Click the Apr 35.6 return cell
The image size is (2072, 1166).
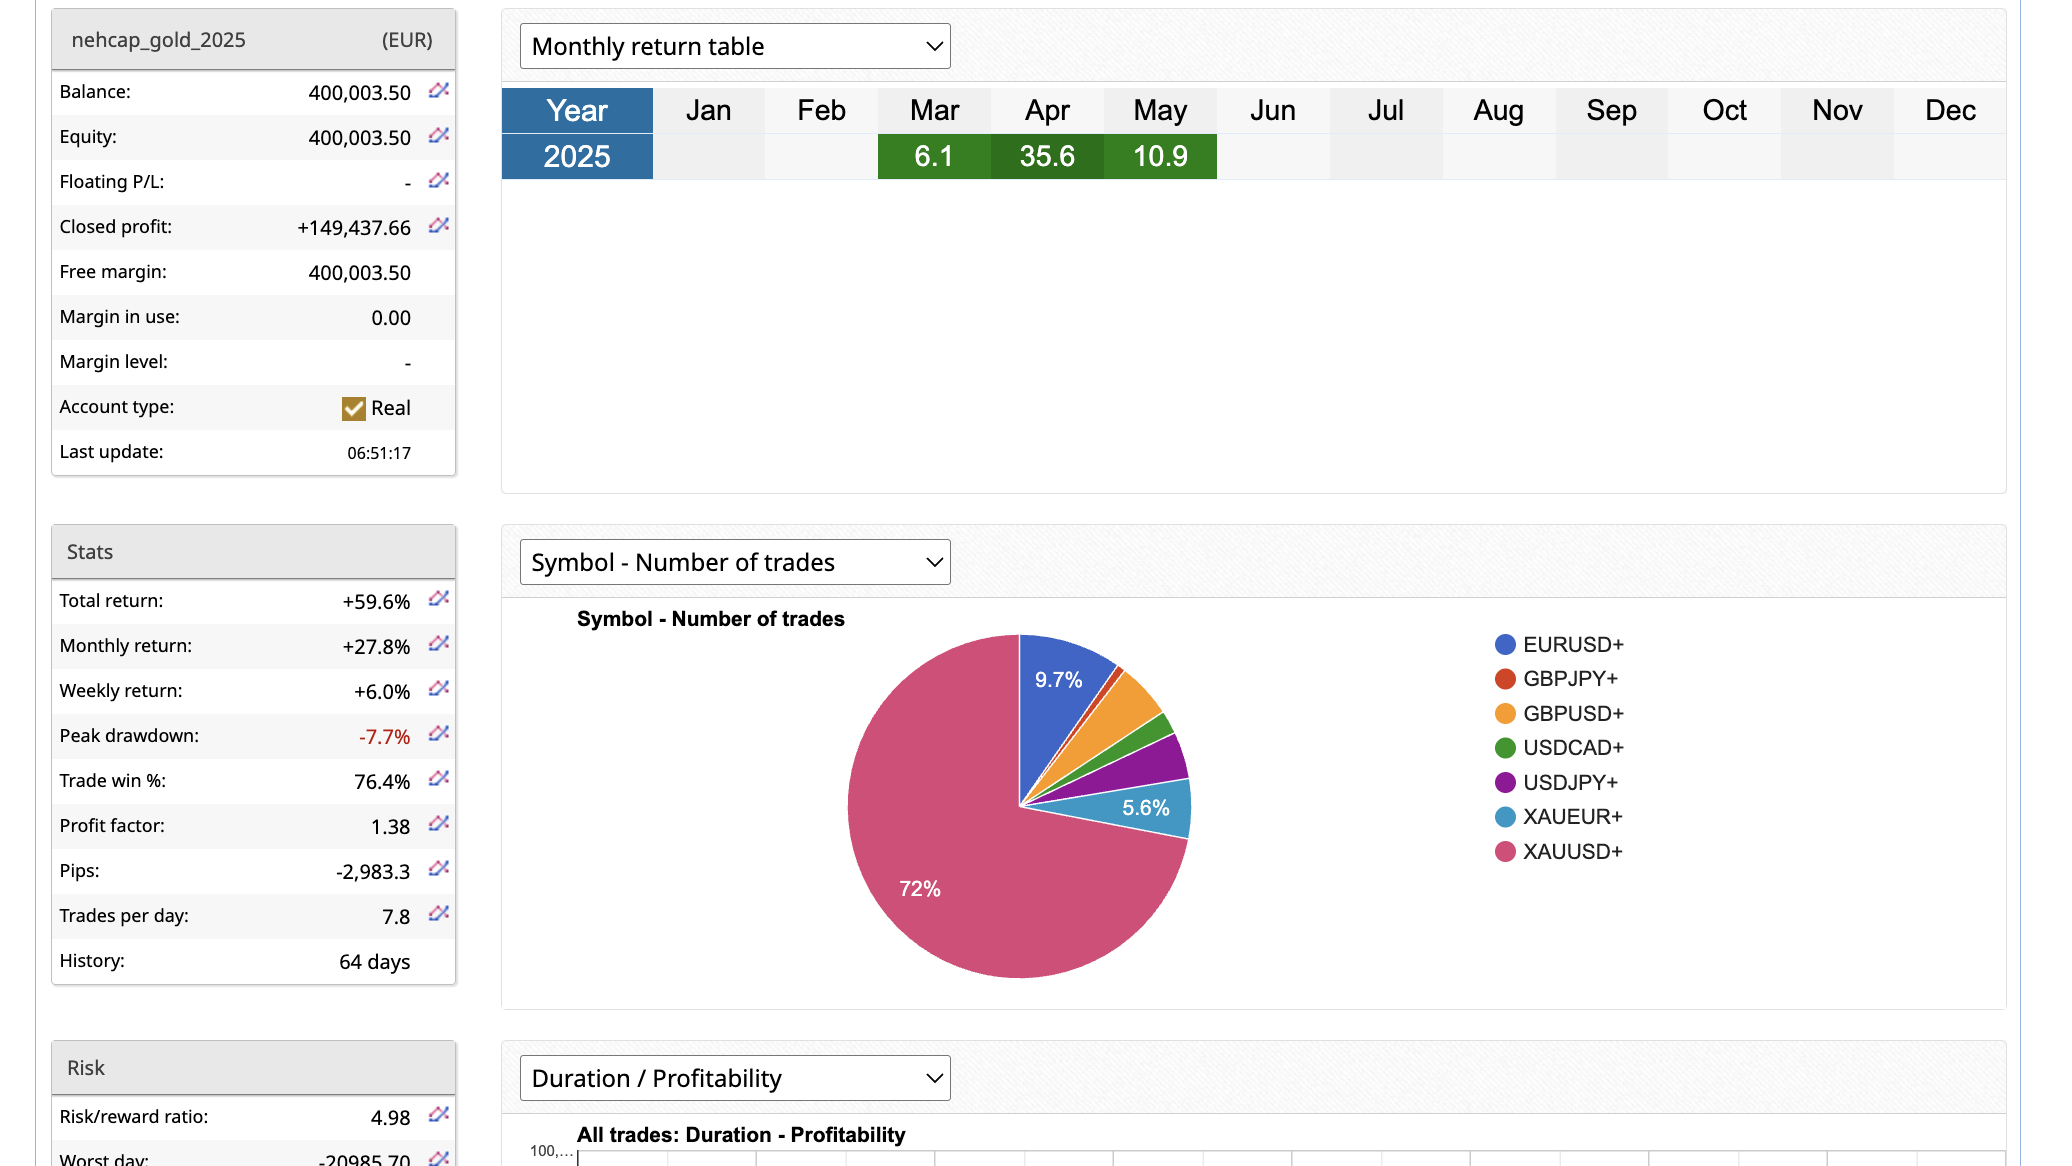(x=1047, y=157)
